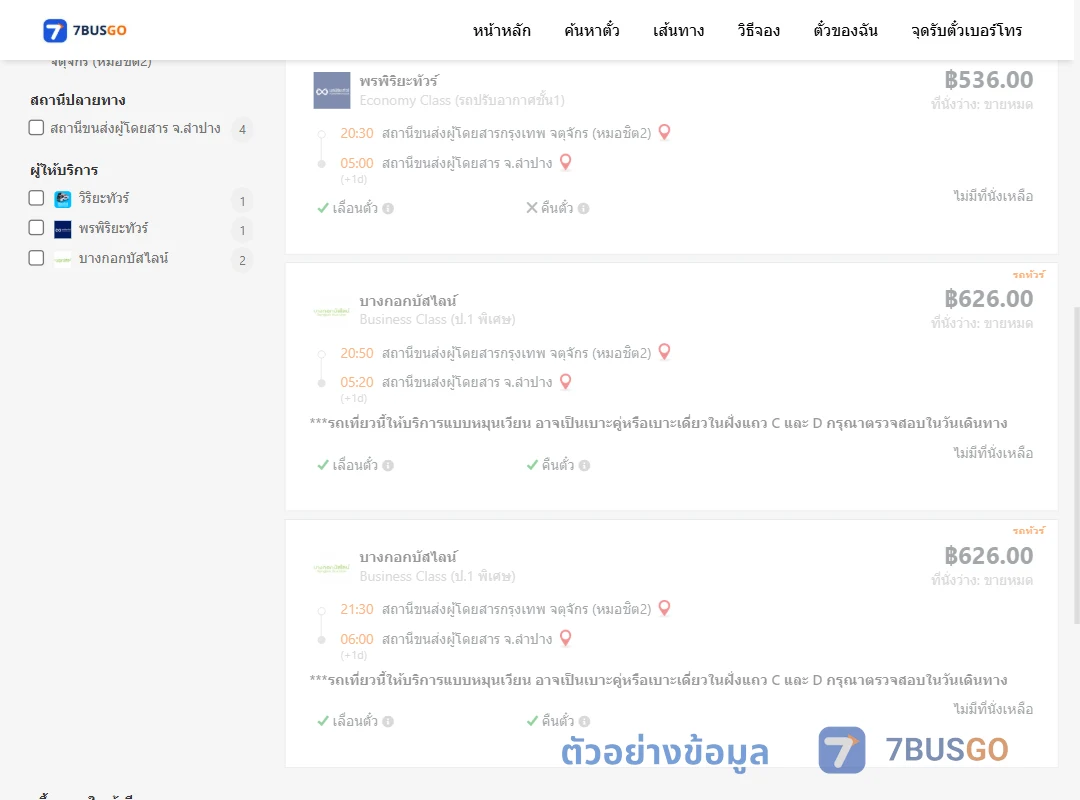
Task: Open the เส้นทาง menu item
Action: [678, 30]
